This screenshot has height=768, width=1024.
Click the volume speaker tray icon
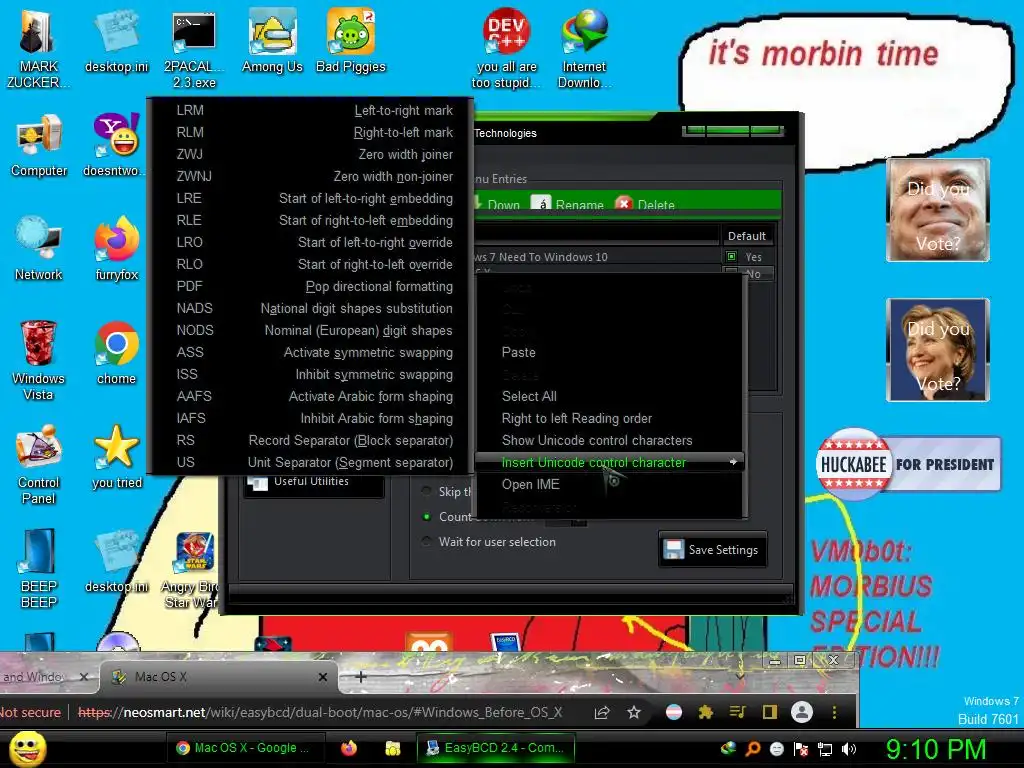pyautogui.click(x=849, y=749)
